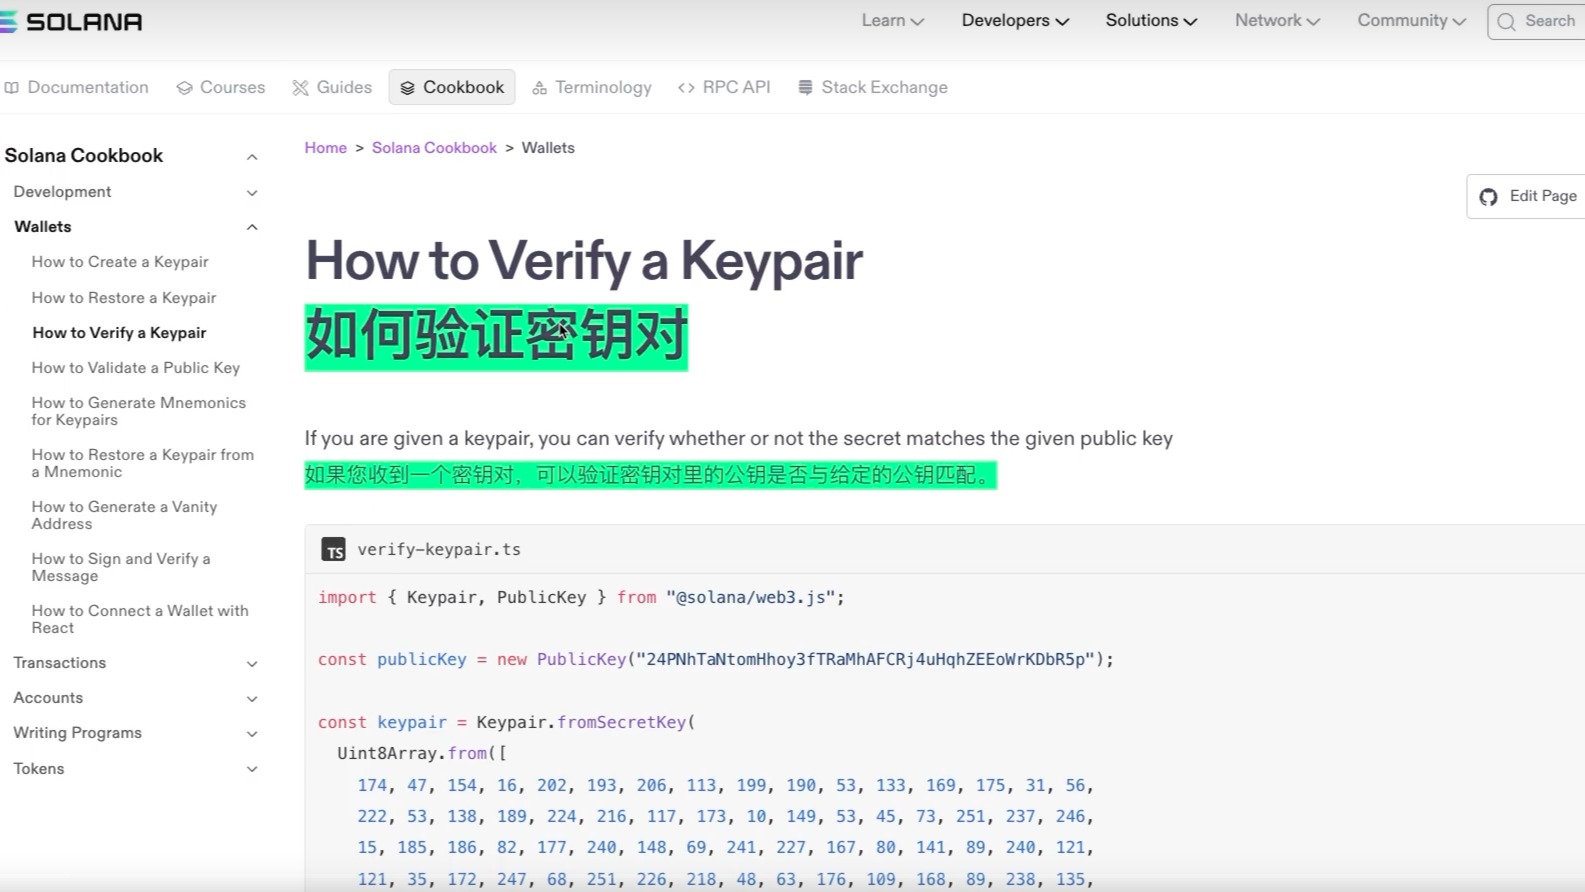Click the Transactions section label
Screen dimensions: 1585x892
[60, 663]
